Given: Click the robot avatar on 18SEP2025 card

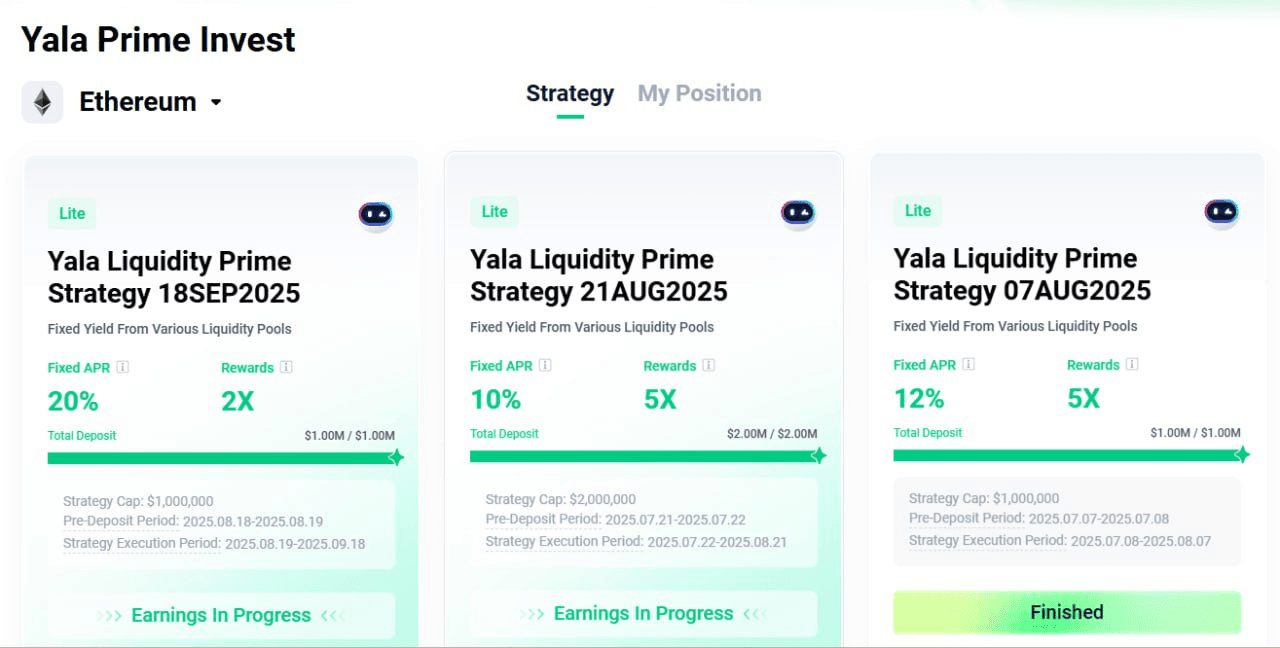Looking at the screenshot, I should (x=376, y=215).
